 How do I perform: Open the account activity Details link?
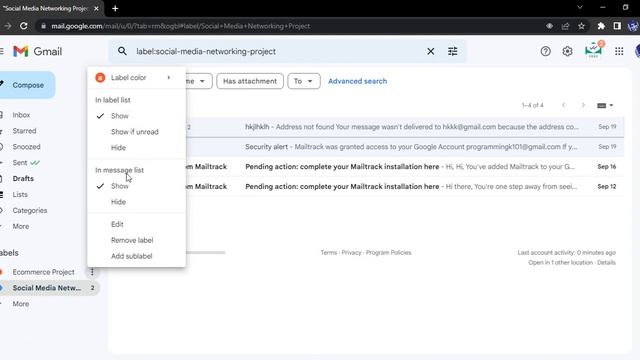[606, 262]
